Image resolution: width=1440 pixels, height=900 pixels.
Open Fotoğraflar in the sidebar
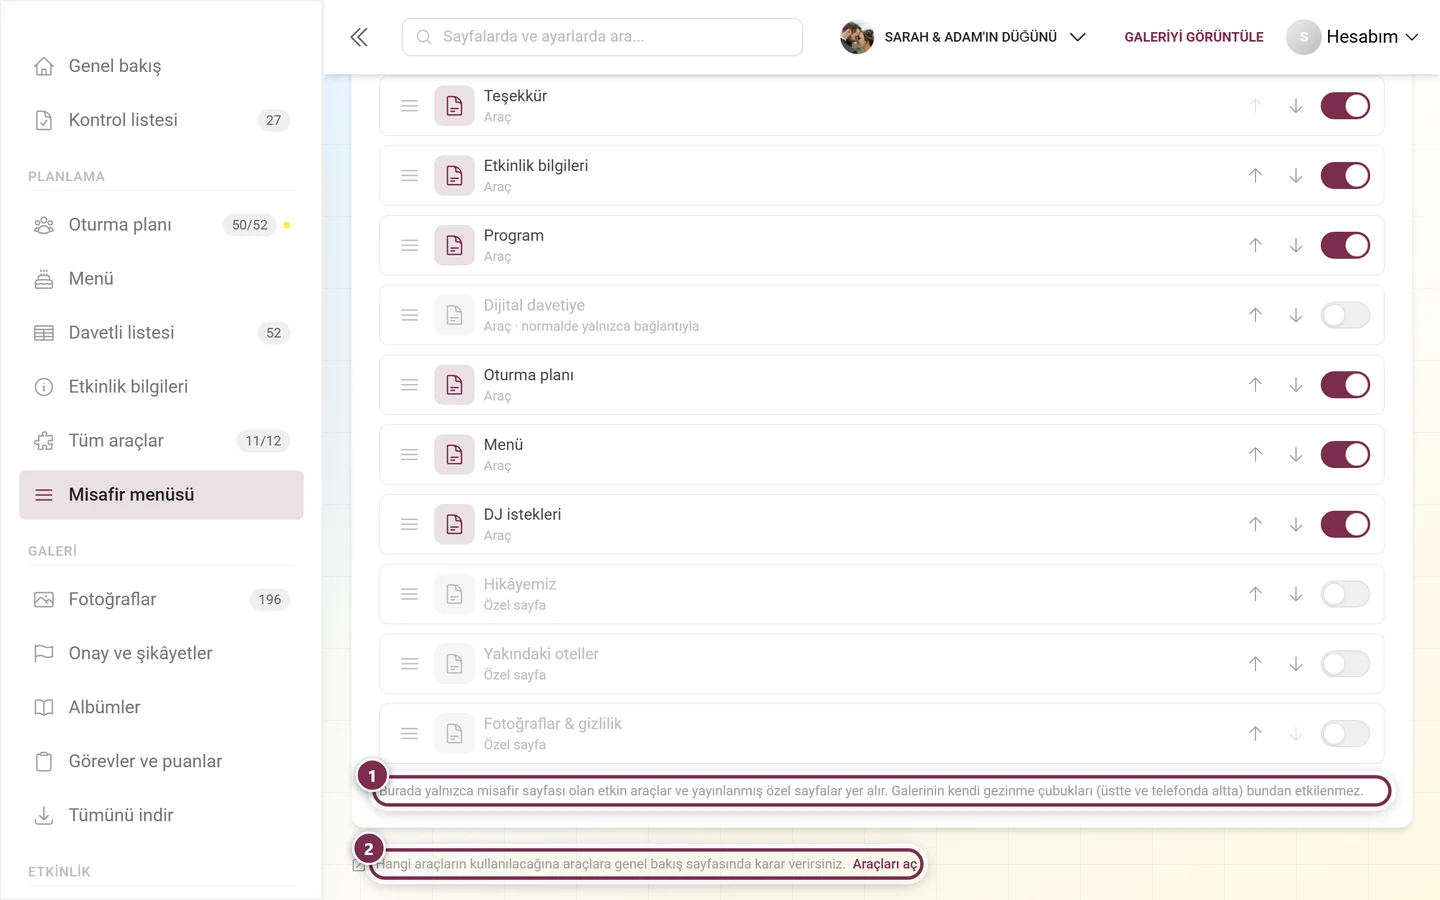click(x=161, y=600)
